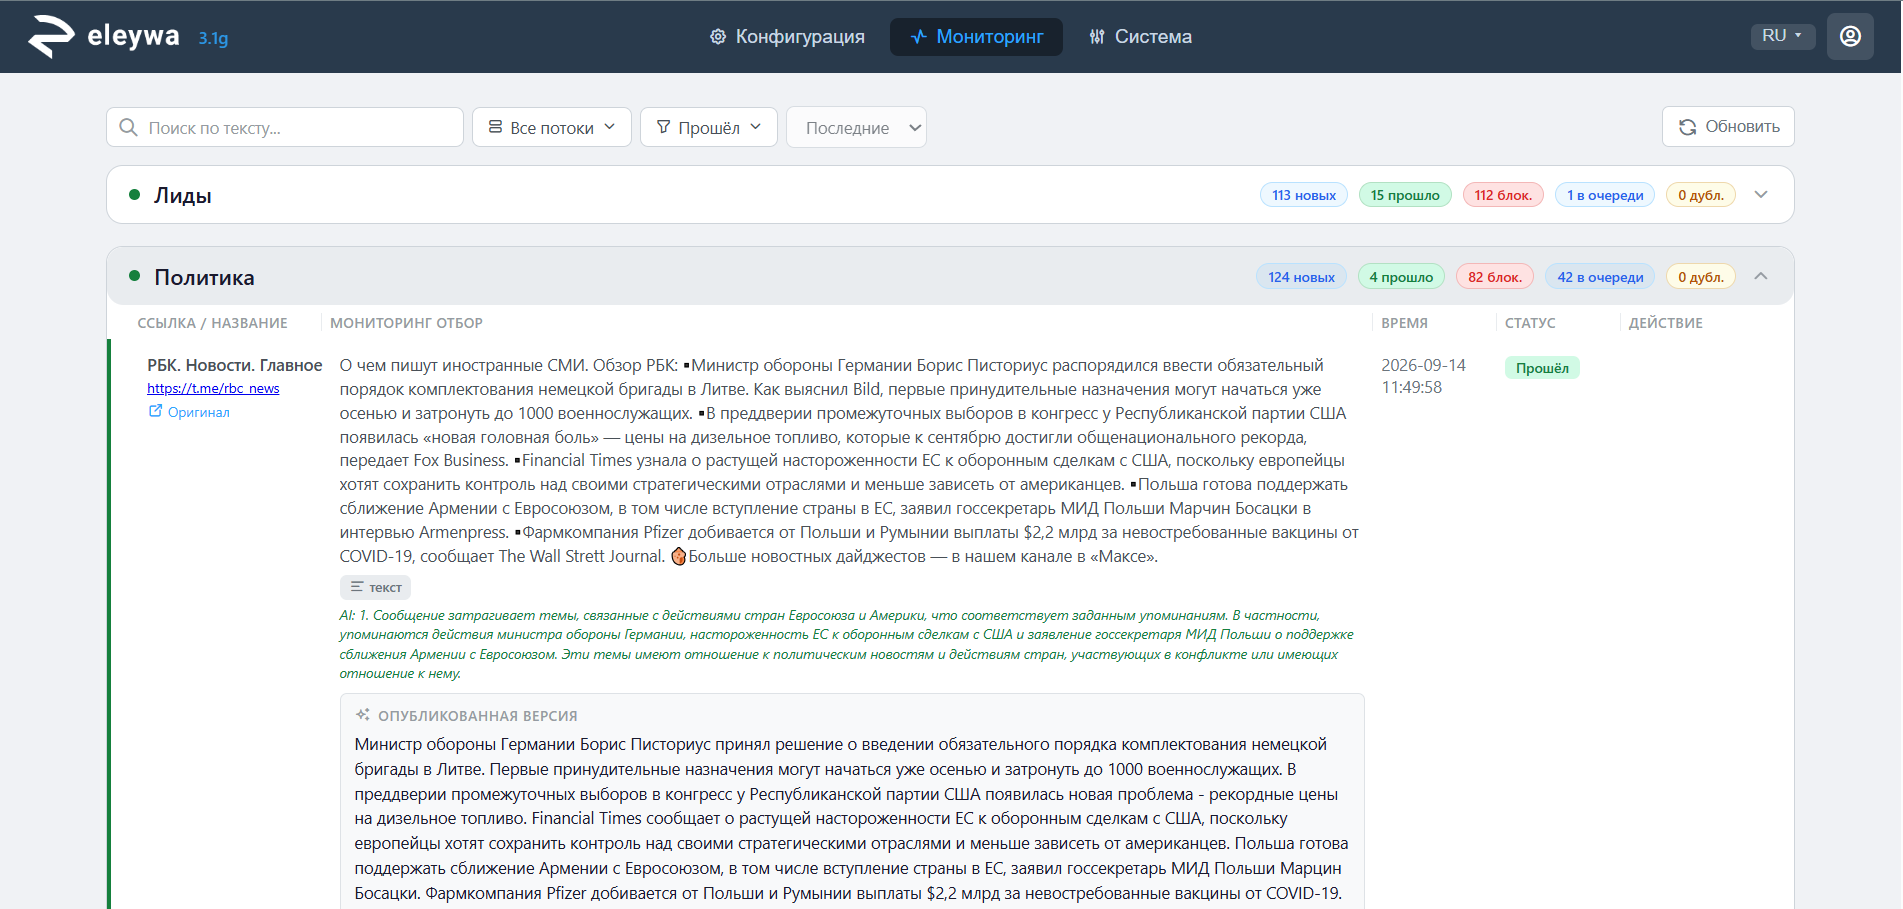Click the Прошёл status badge
The height and width of the screenshot is (909, 1903).
tap(1542, 368)
